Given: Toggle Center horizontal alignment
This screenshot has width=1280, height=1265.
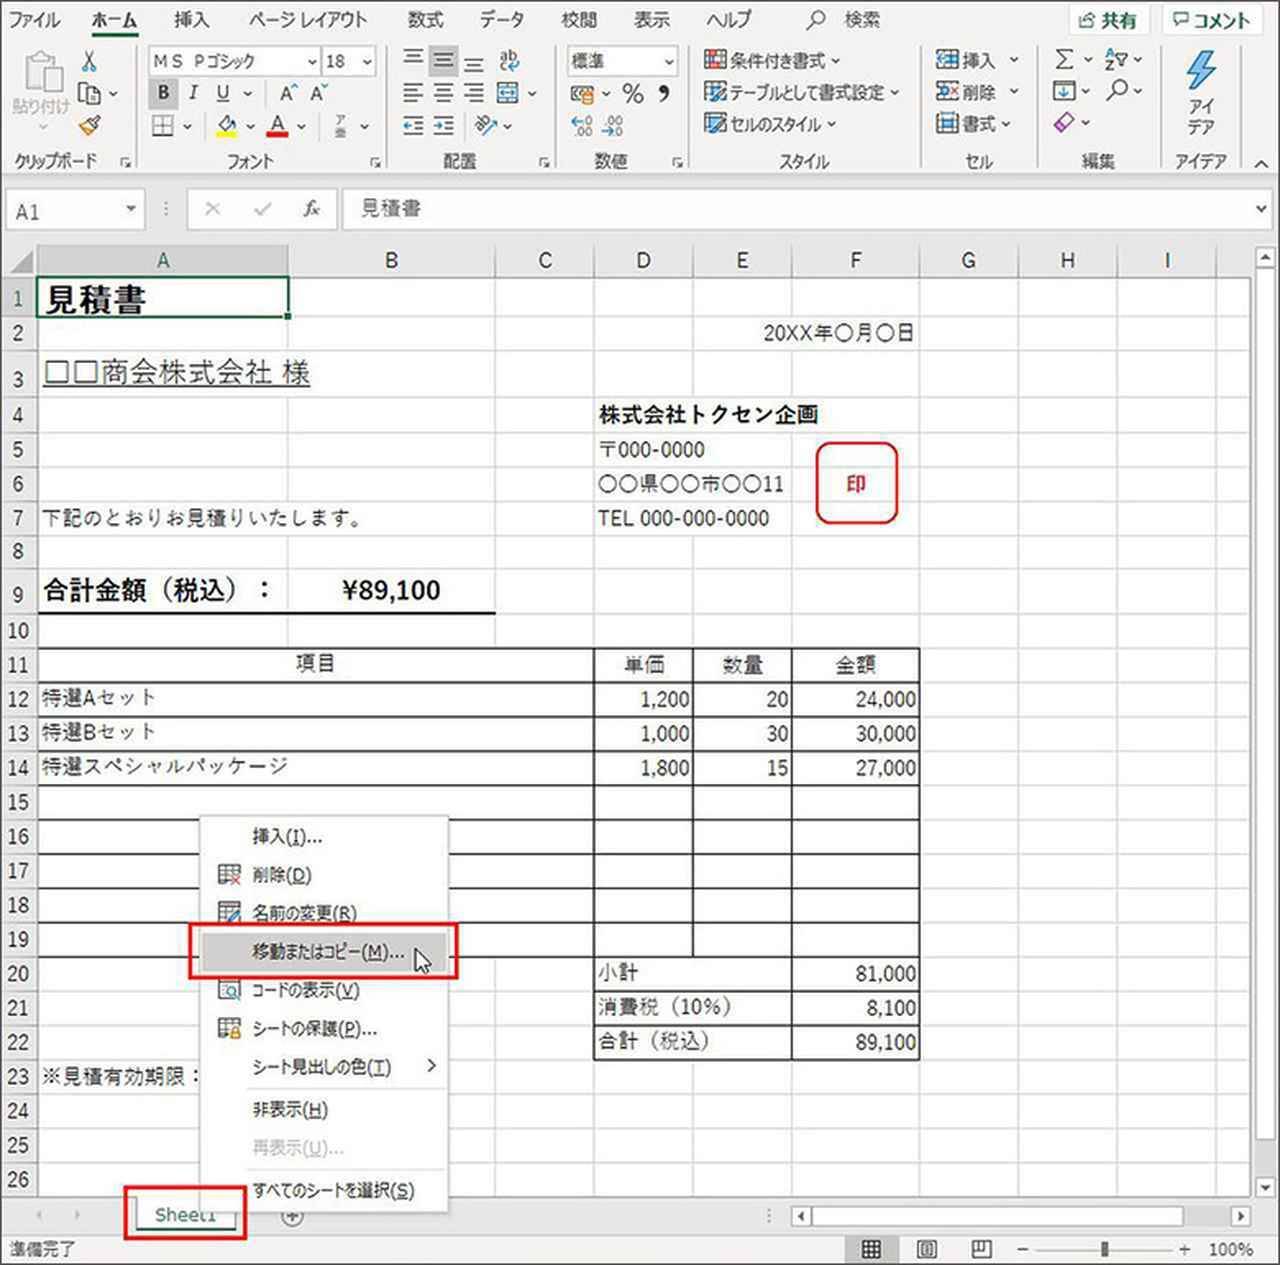Looking at the screenshot, I should [x=443, y=93].
